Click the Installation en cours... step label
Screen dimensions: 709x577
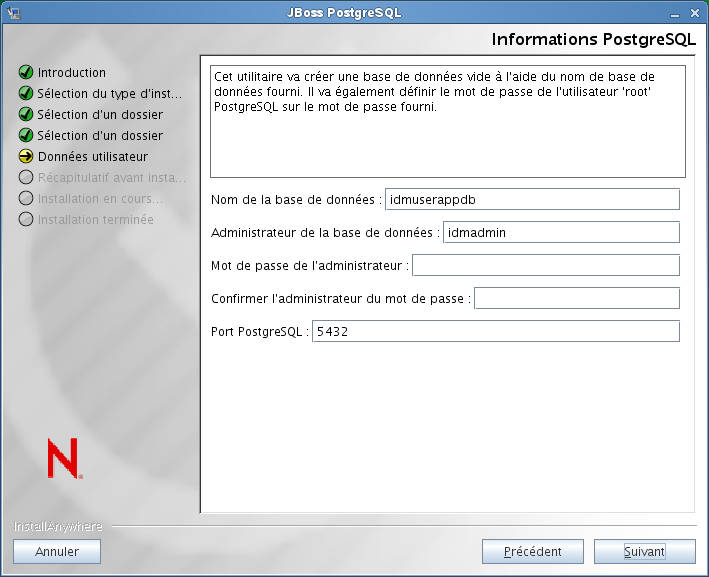[100, 199]
